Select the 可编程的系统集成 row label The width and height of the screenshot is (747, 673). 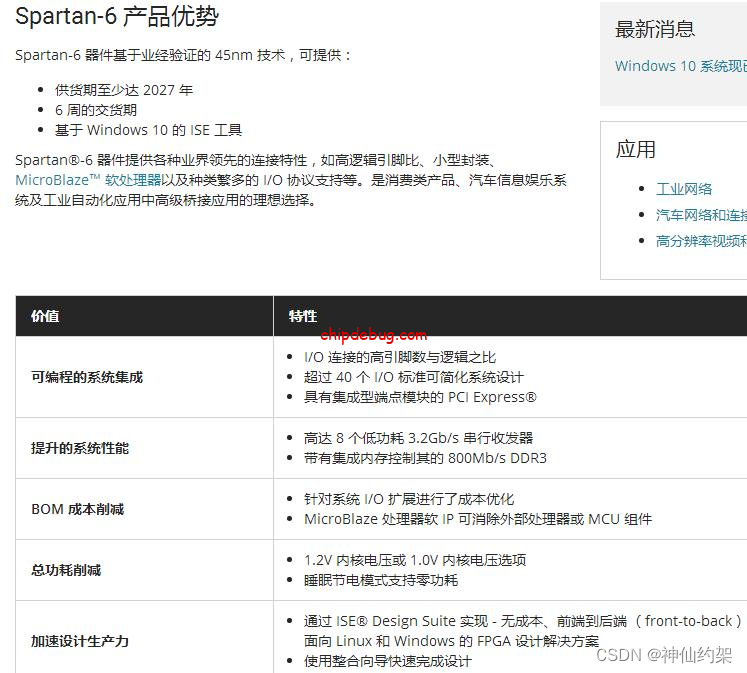coord(87,377)
